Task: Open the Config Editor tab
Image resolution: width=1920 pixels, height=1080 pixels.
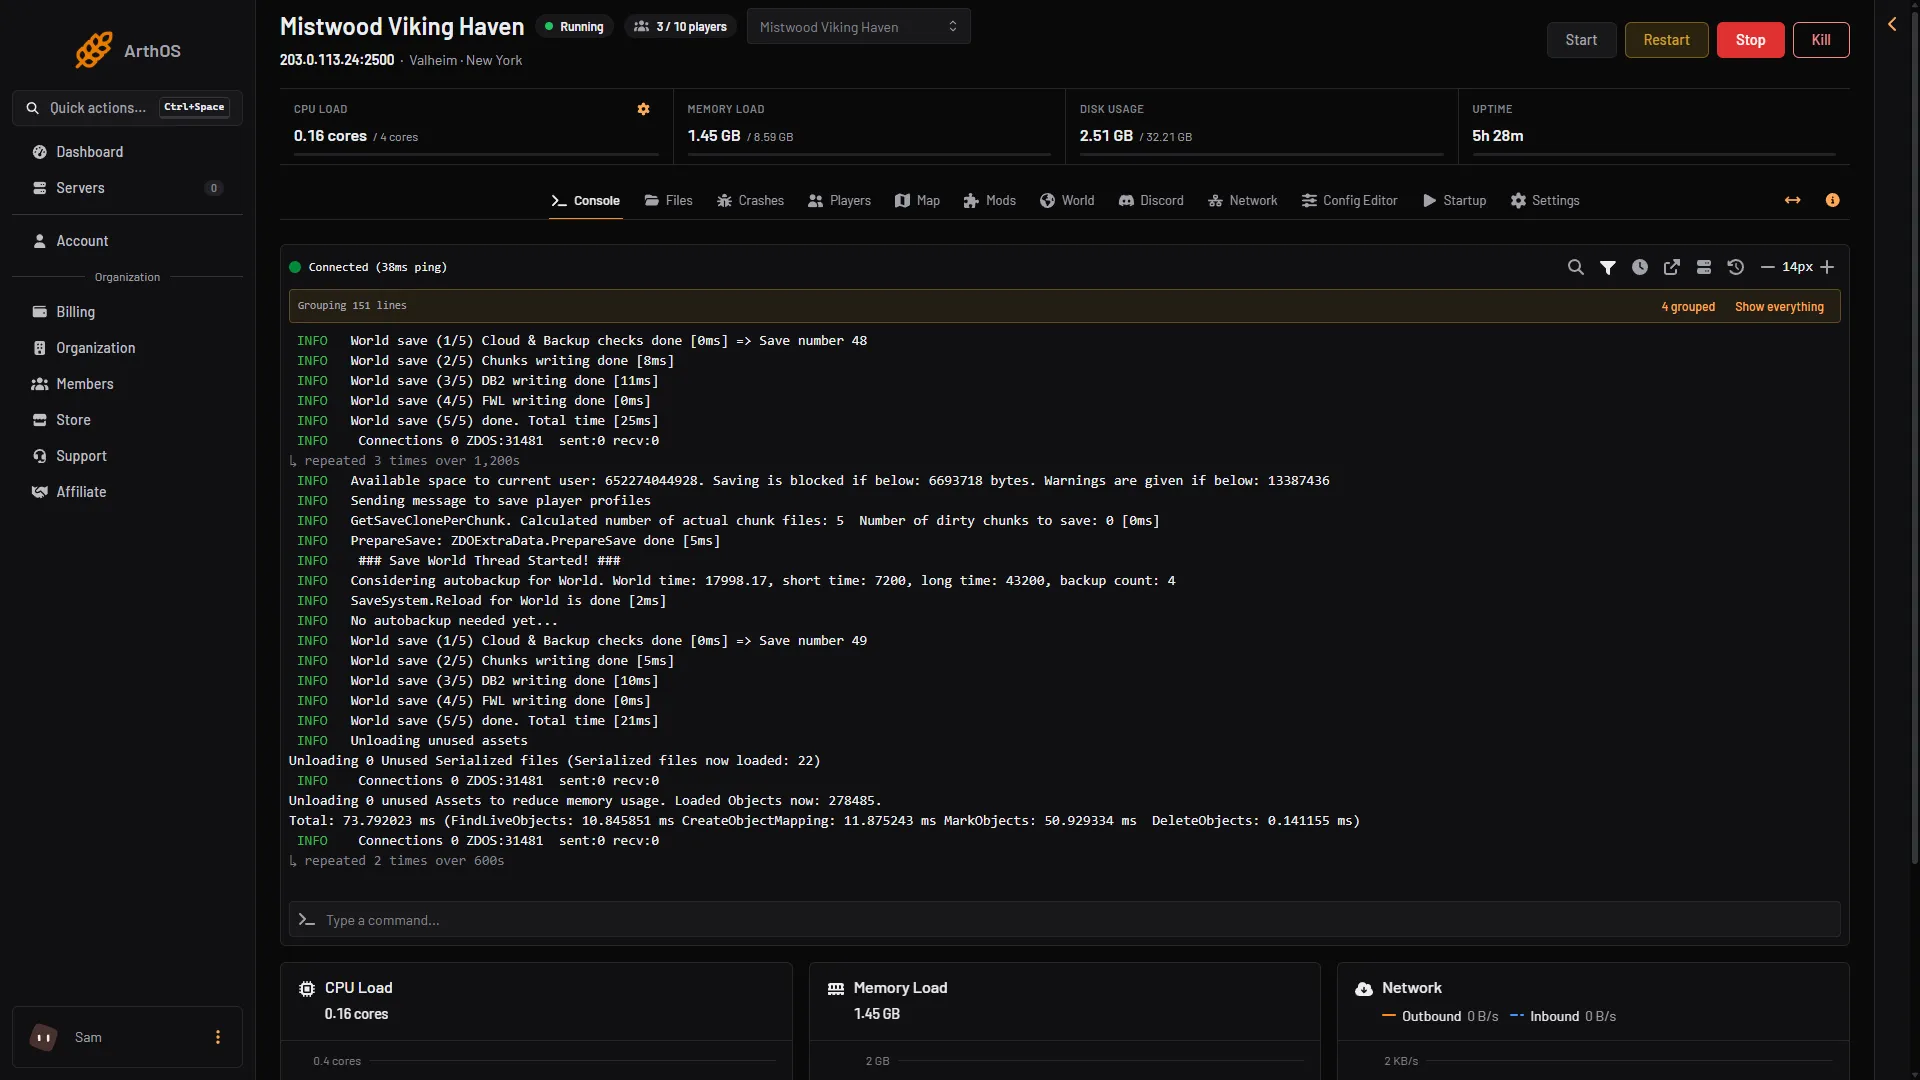Action: pos(1349,201)
